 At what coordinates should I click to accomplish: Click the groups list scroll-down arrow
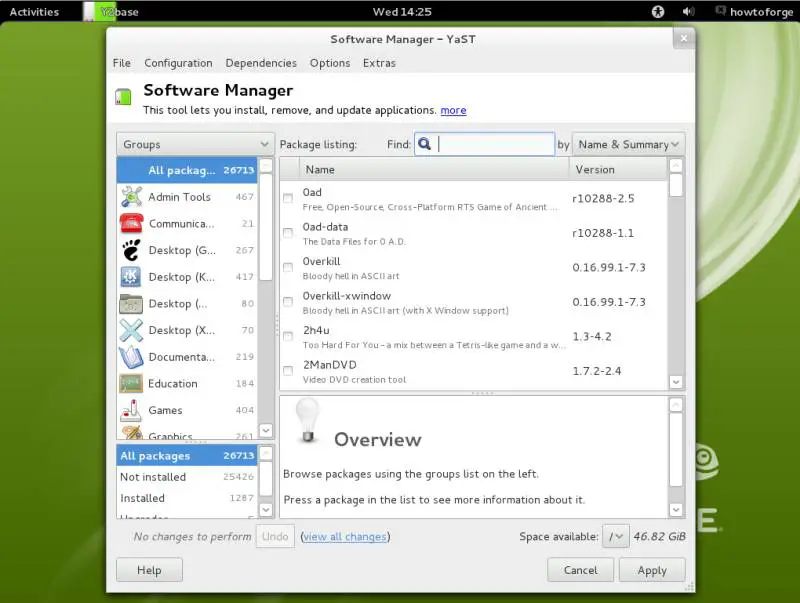tap(266, 431)
